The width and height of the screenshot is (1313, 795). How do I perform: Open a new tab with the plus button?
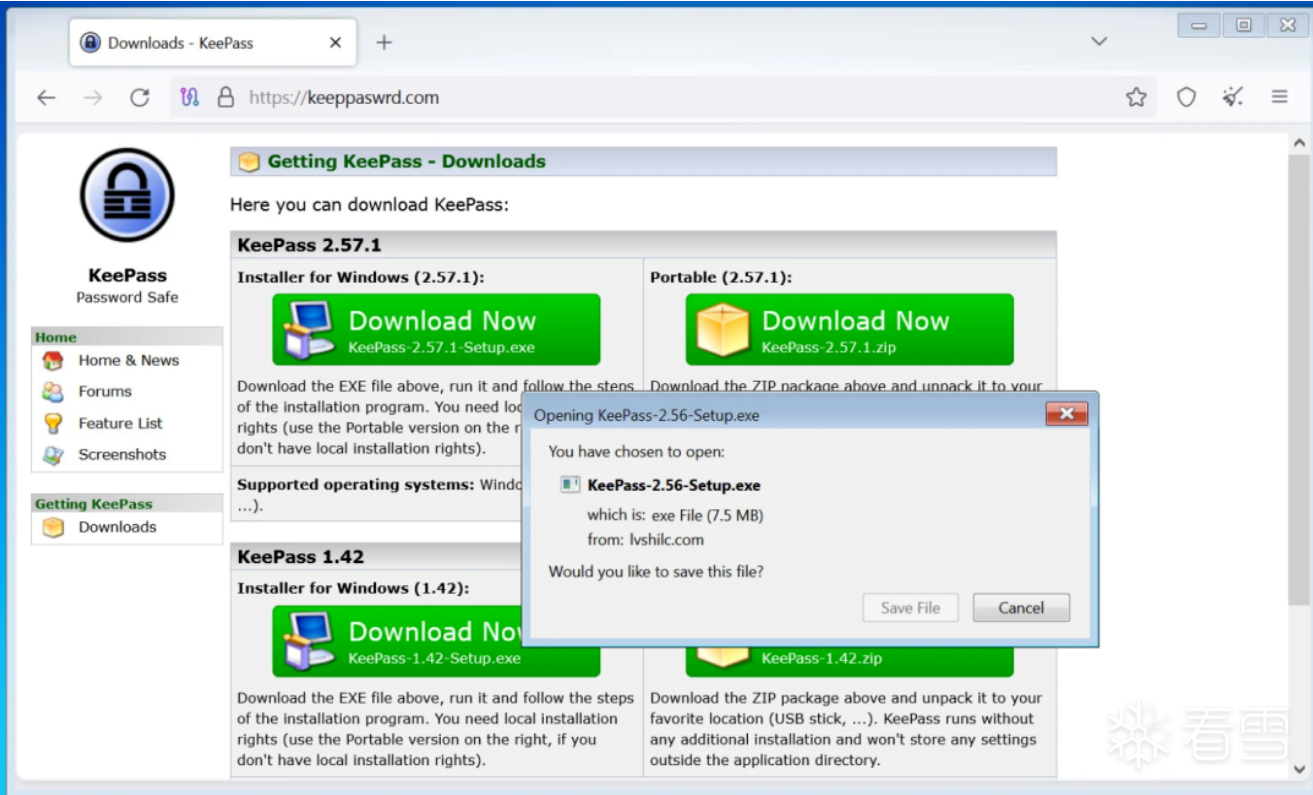(x=384, y=42)
